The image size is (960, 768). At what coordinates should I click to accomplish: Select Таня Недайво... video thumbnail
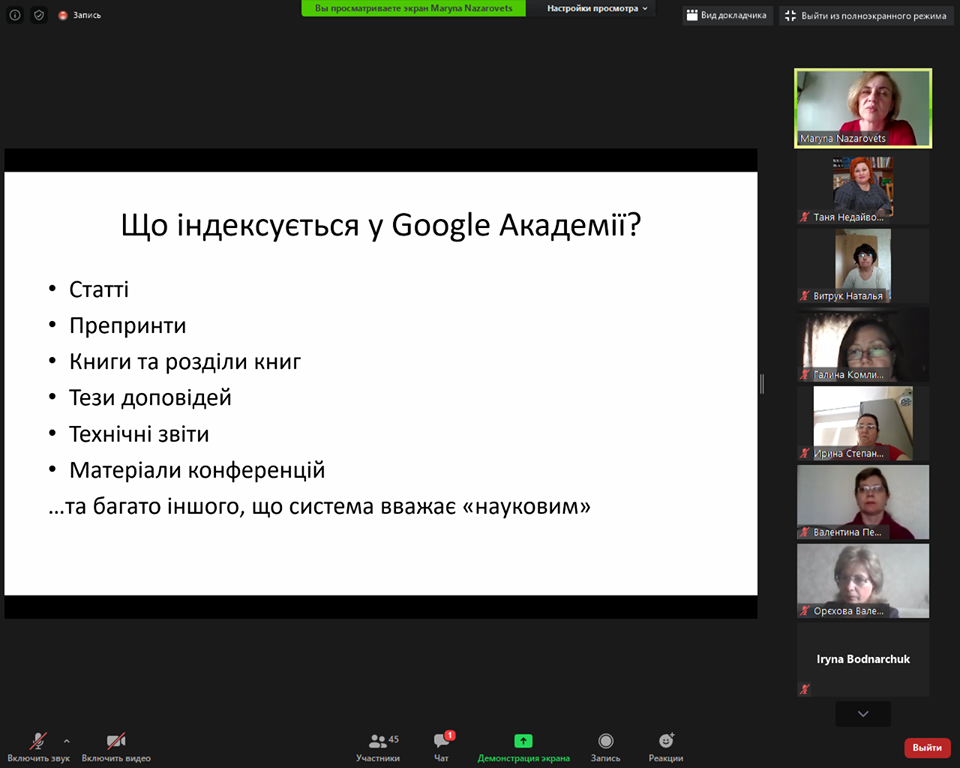[x=863, y=189]
